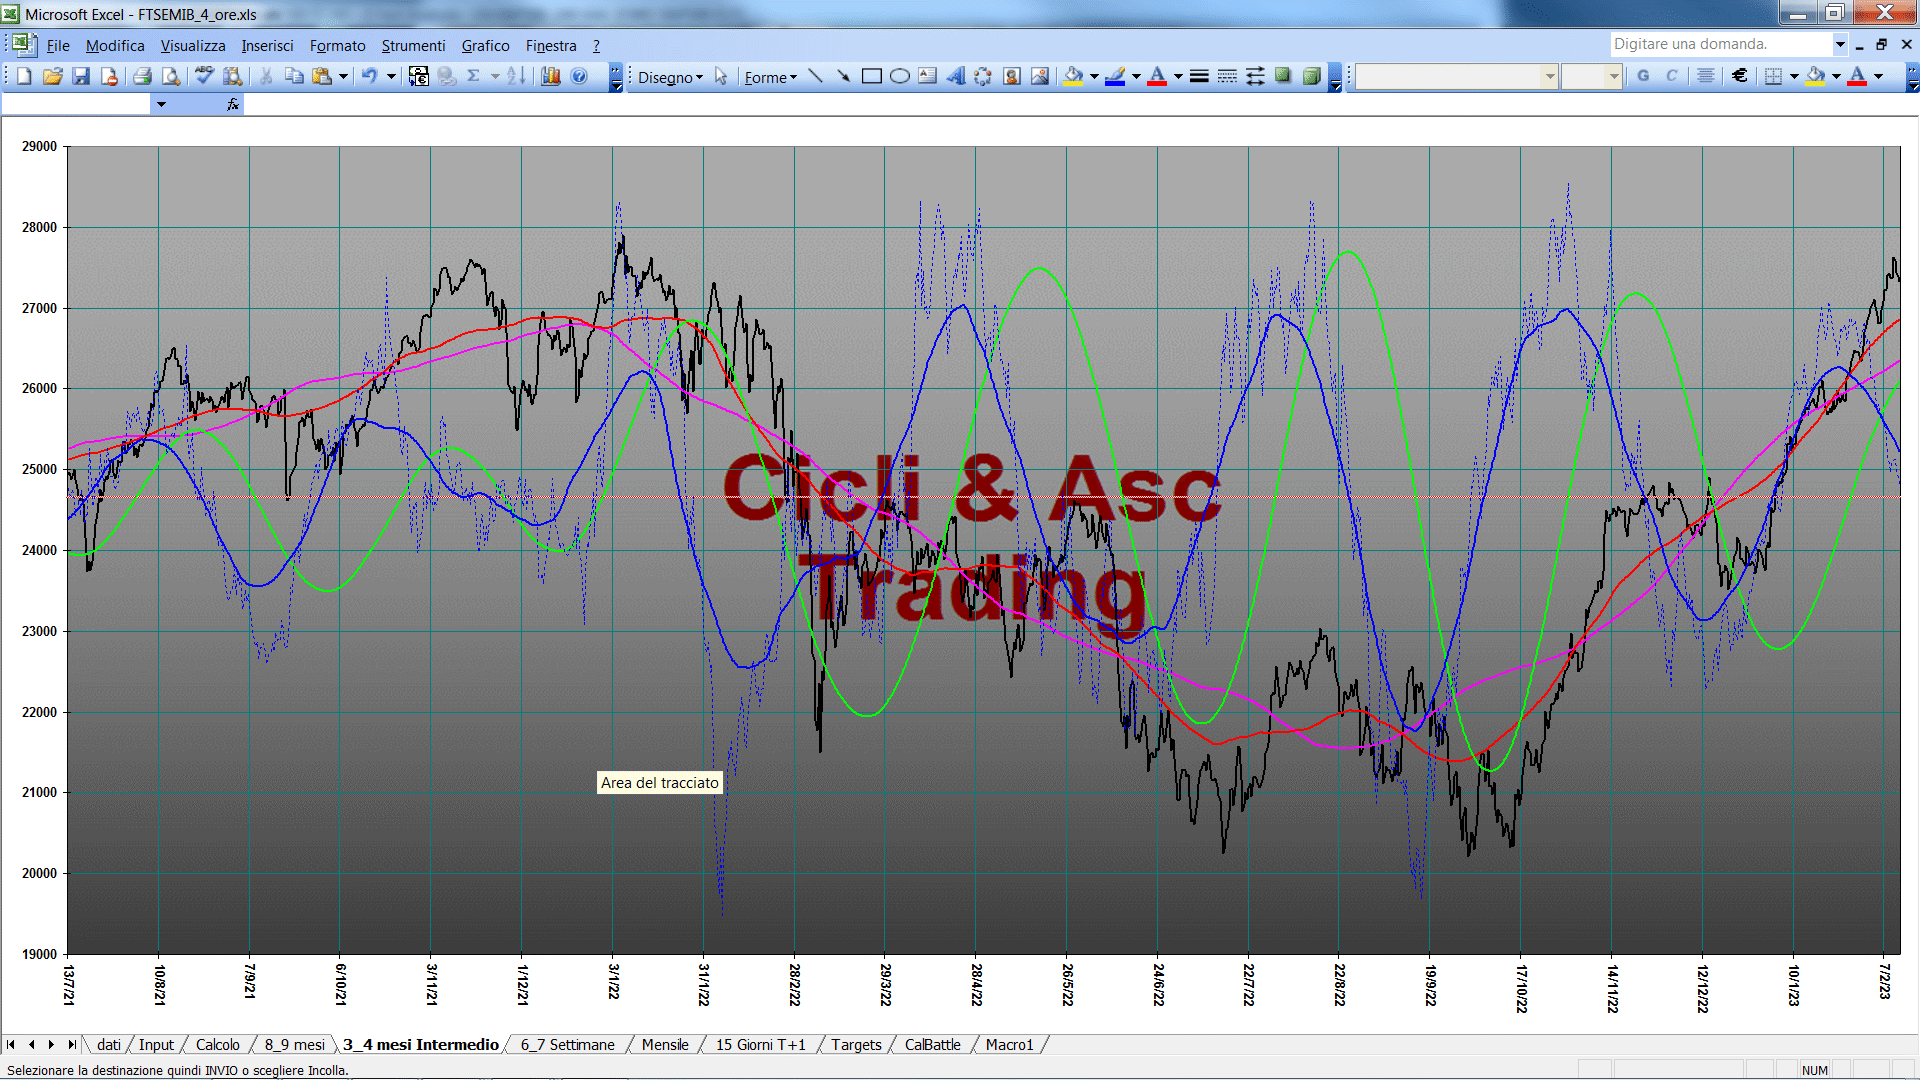Screen dimensions: 1920x1080
Task: Toggle Italic (C) formatting
Action: pyautogui.click(x=1671, y=76)
